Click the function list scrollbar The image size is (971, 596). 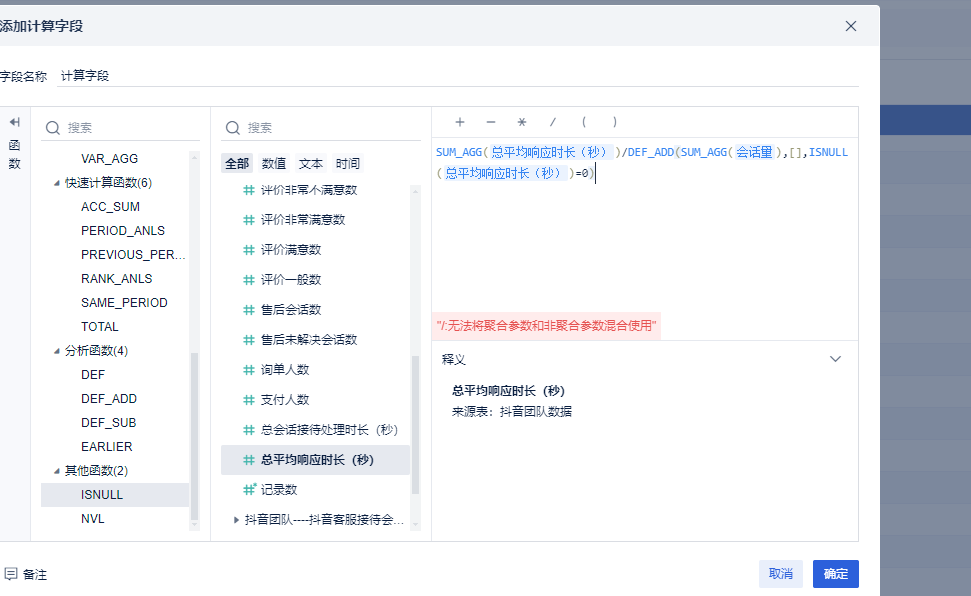(194, 436)
